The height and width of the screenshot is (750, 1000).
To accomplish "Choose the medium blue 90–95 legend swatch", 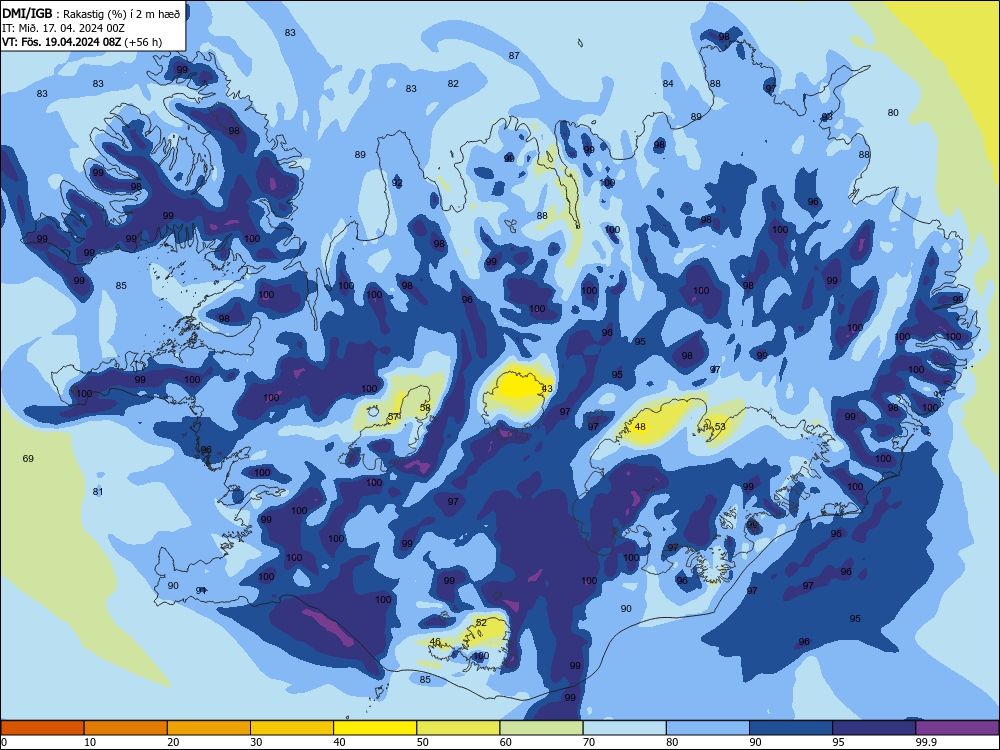I will (x=791, y=728).
